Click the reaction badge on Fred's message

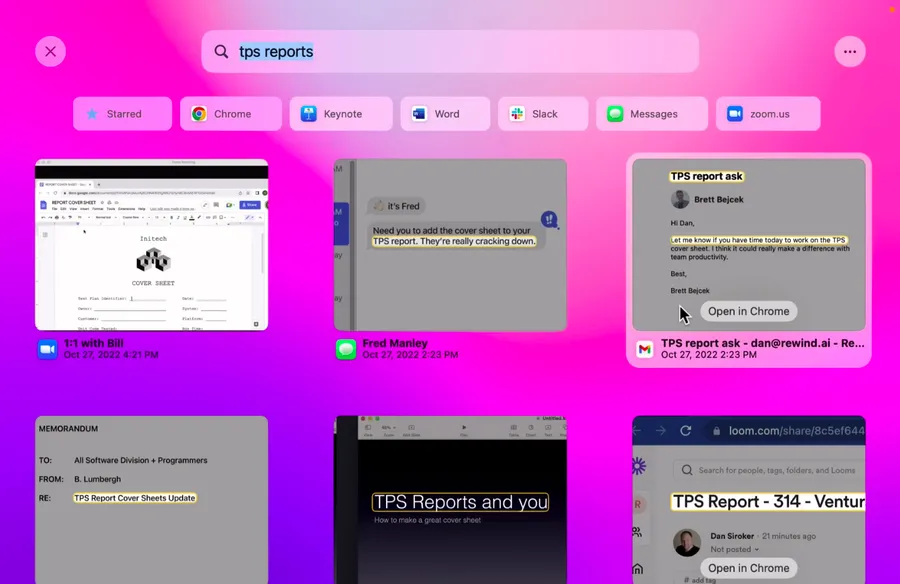point(549,219)
